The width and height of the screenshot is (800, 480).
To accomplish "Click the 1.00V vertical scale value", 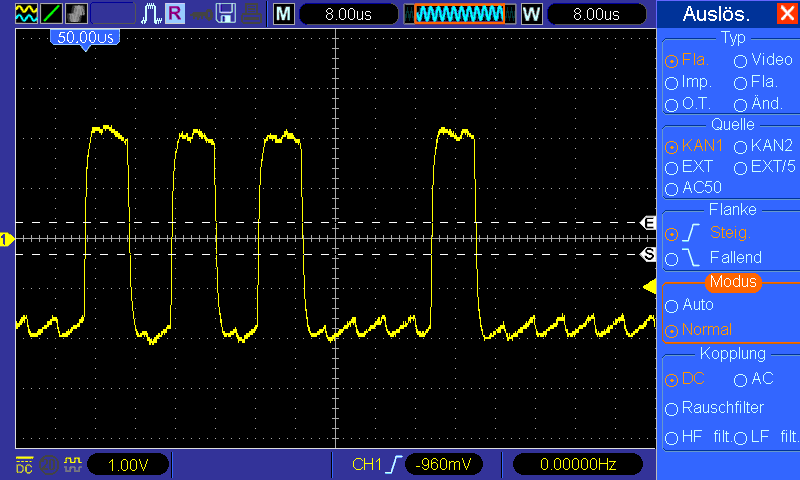I will click(128, 465).
